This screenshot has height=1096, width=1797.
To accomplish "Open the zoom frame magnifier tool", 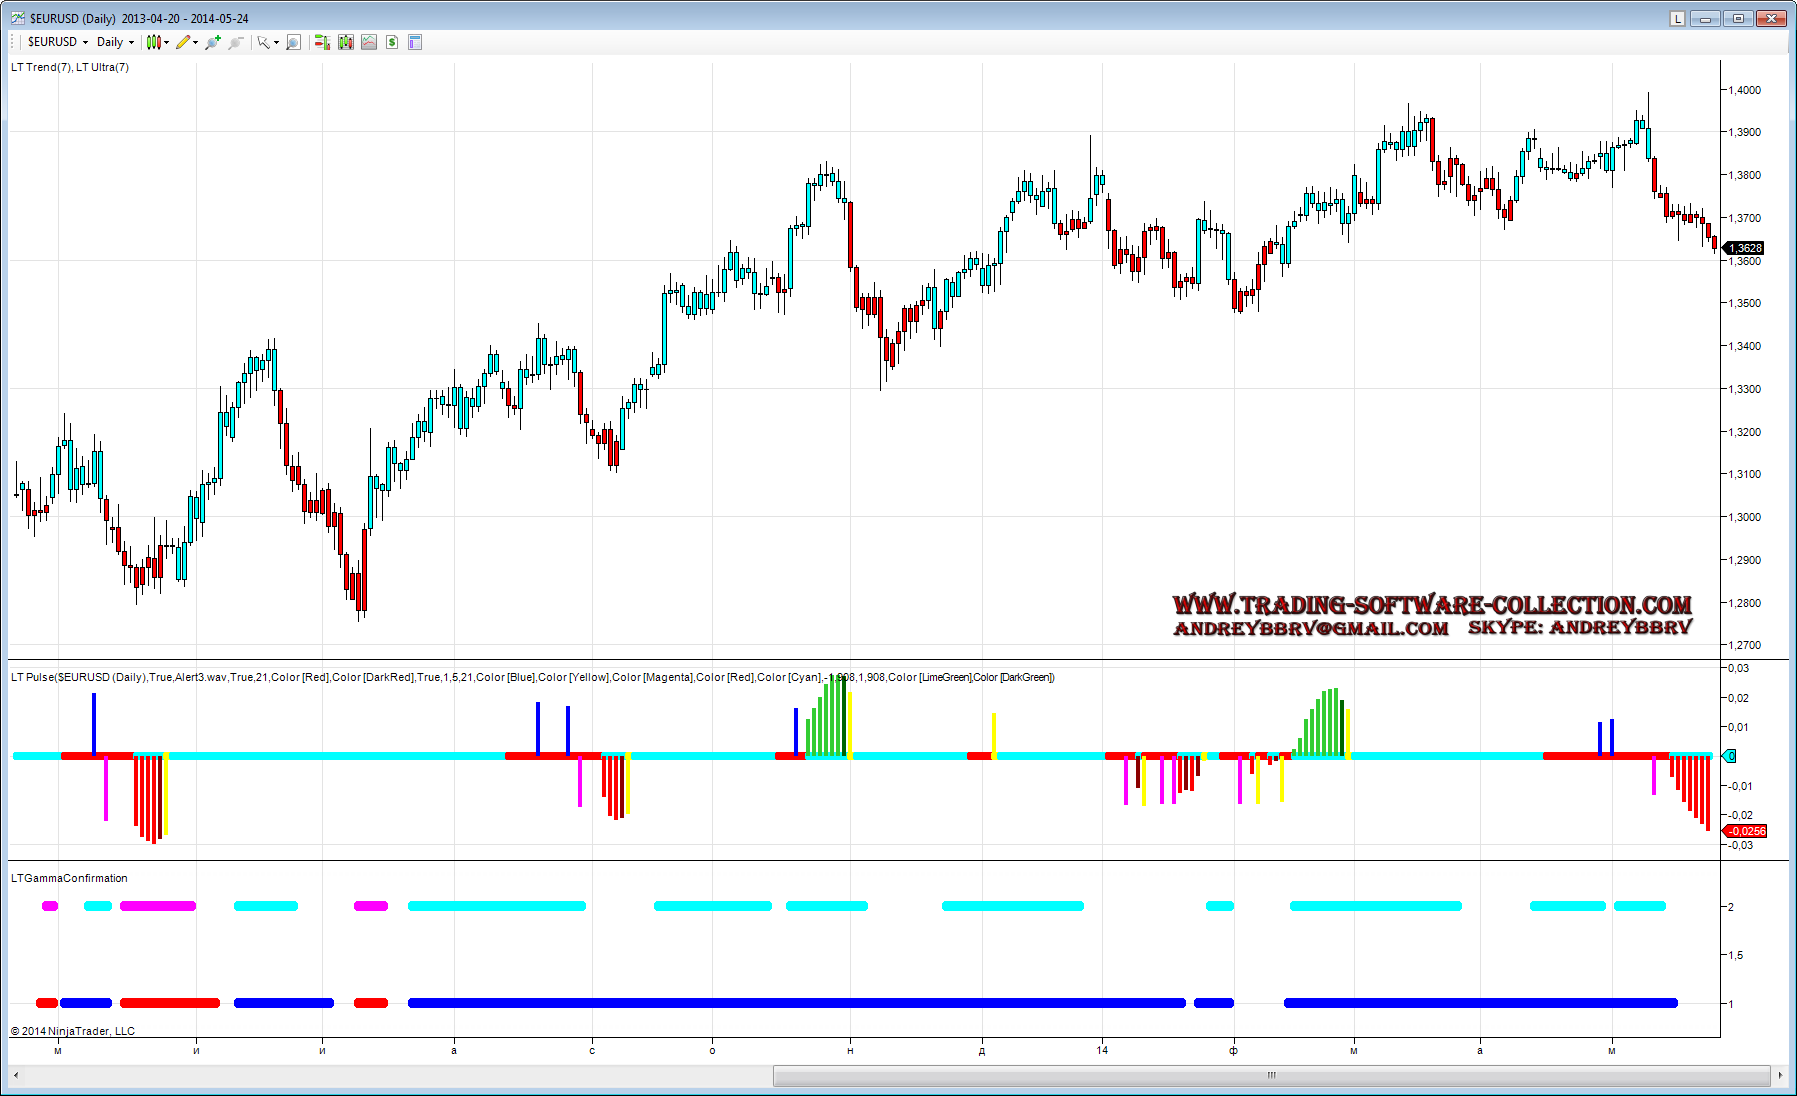I will 293,42.
